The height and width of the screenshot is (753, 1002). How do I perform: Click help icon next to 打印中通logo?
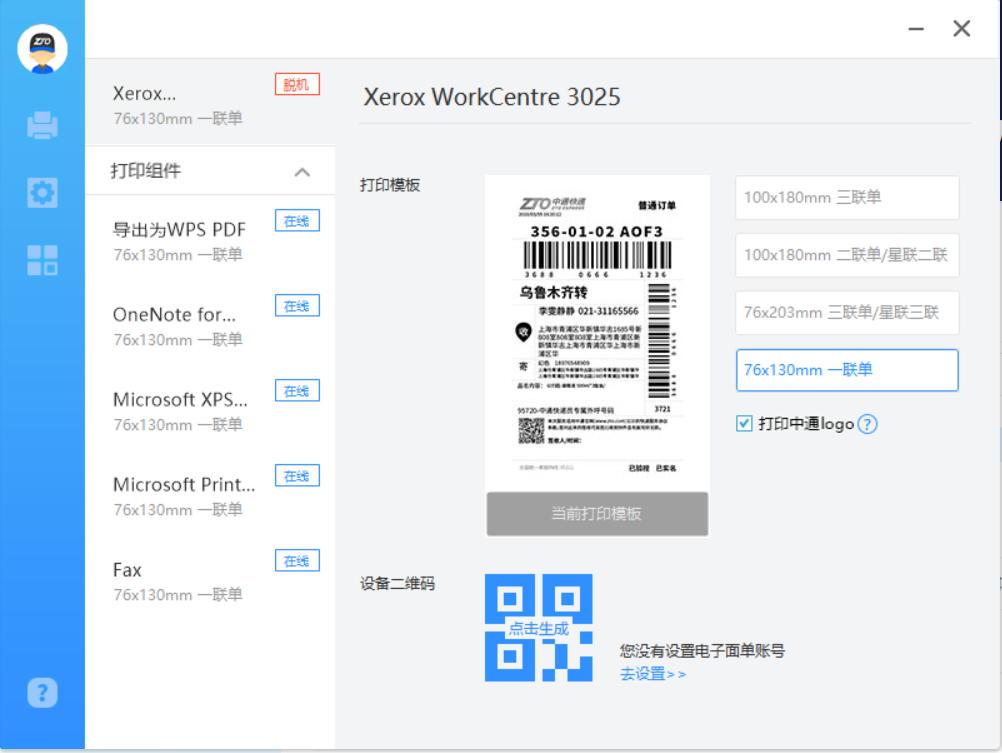(x=867, y=424)
